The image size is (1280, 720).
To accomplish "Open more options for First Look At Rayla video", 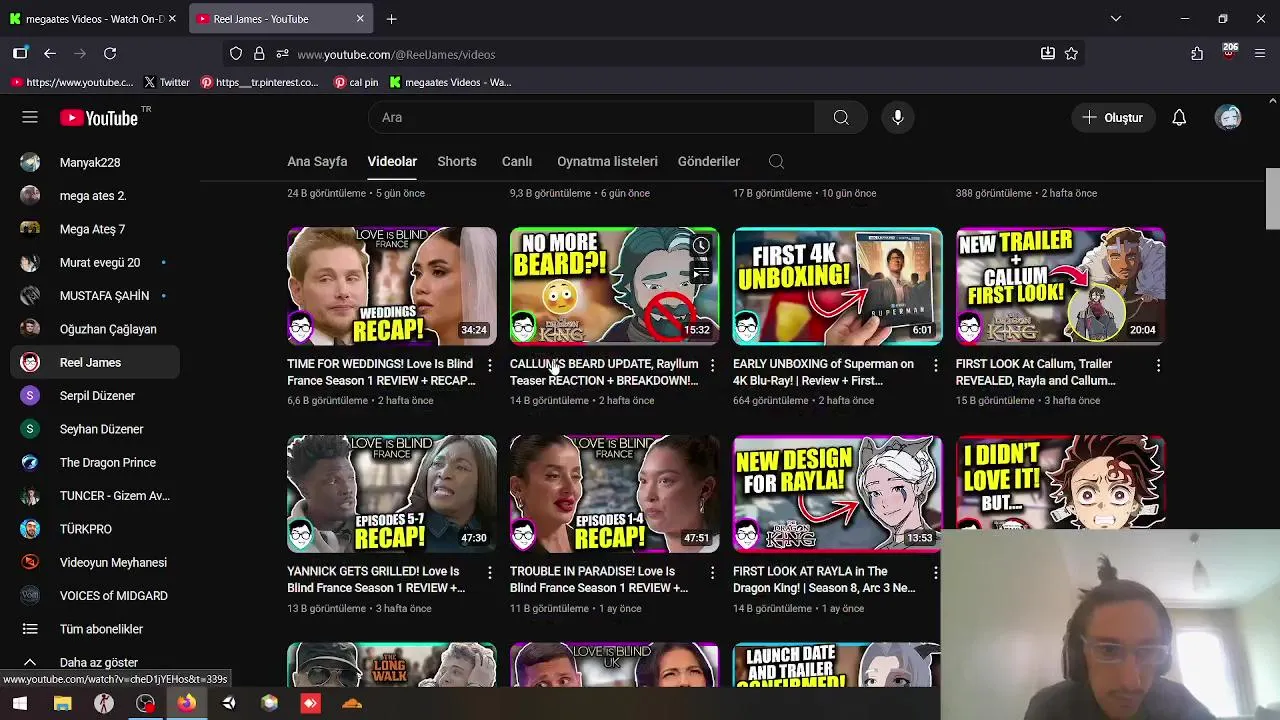I will click(935, 573).
